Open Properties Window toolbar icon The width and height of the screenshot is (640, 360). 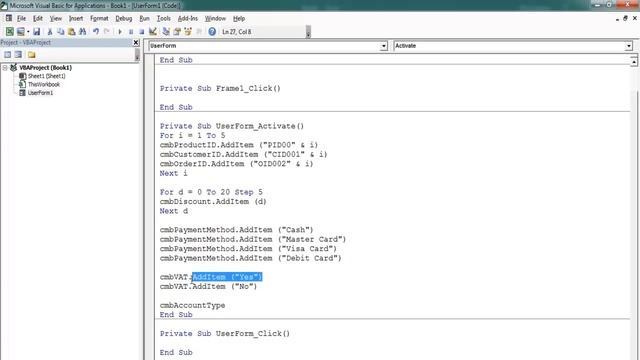[x=177, y=31]
